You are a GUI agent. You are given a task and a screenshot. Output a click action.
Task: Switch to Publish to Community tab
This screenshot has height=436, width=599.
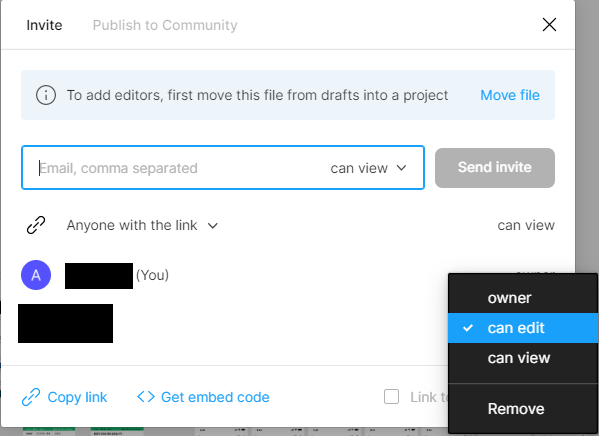pos(165,25)
